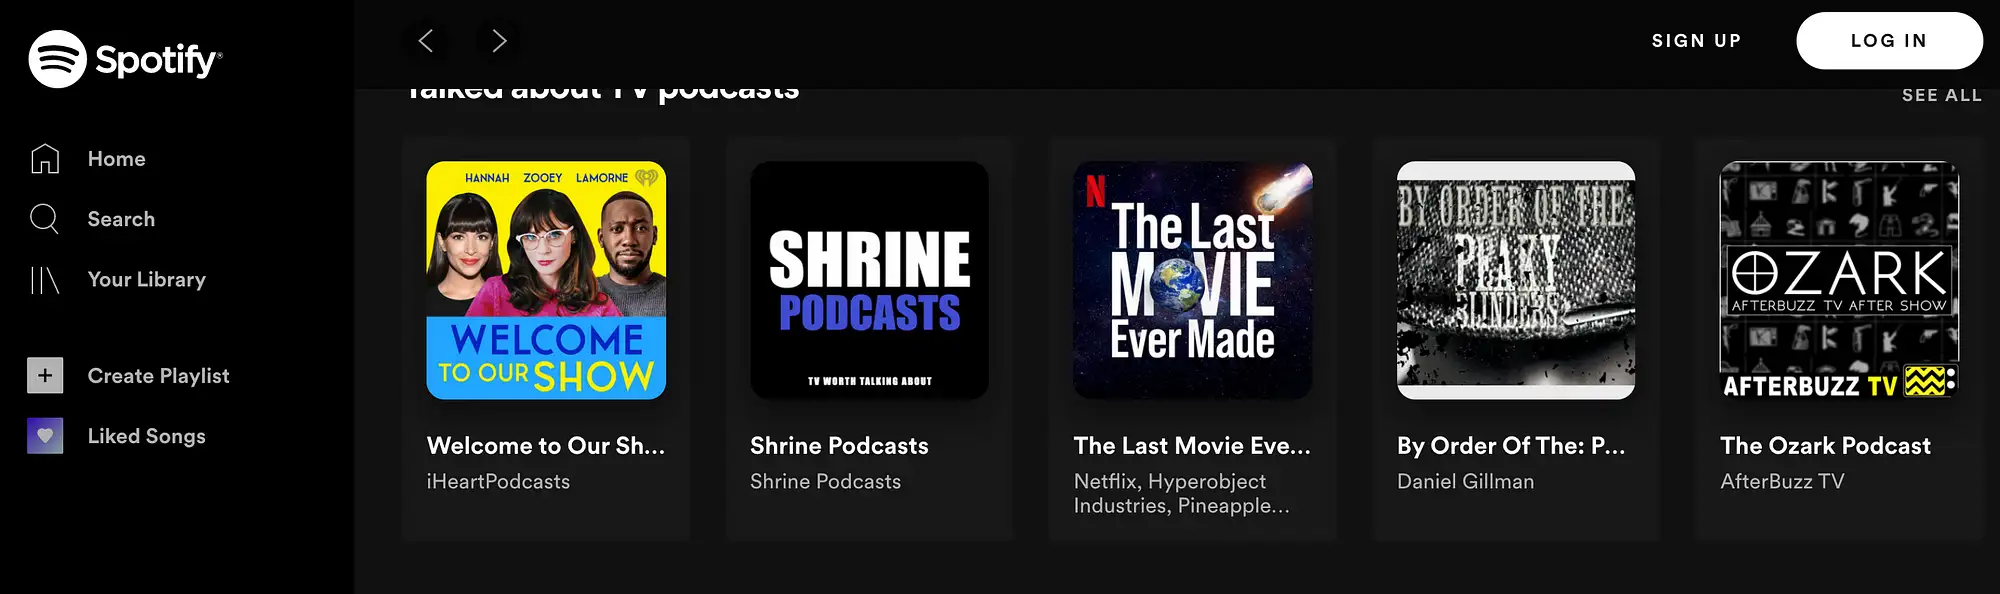Click the Your Library shelf icon
The image size is (2000, 594).
[45, 280]
